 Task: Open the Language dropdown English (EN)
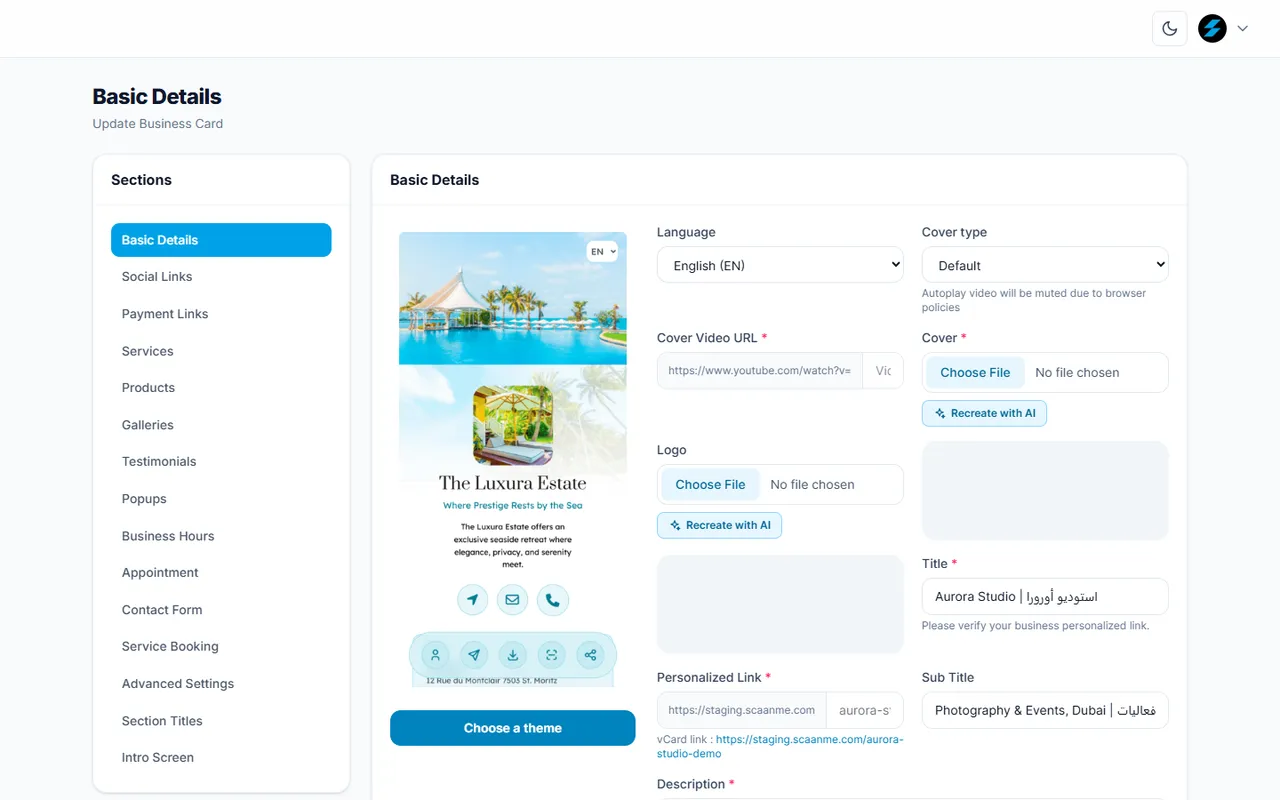point(780,265)
